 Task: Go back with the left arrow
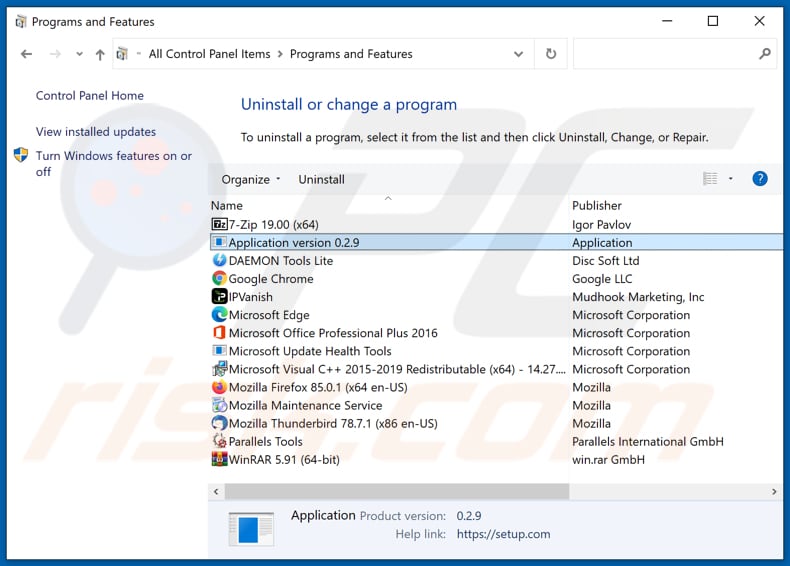point(27,54)
